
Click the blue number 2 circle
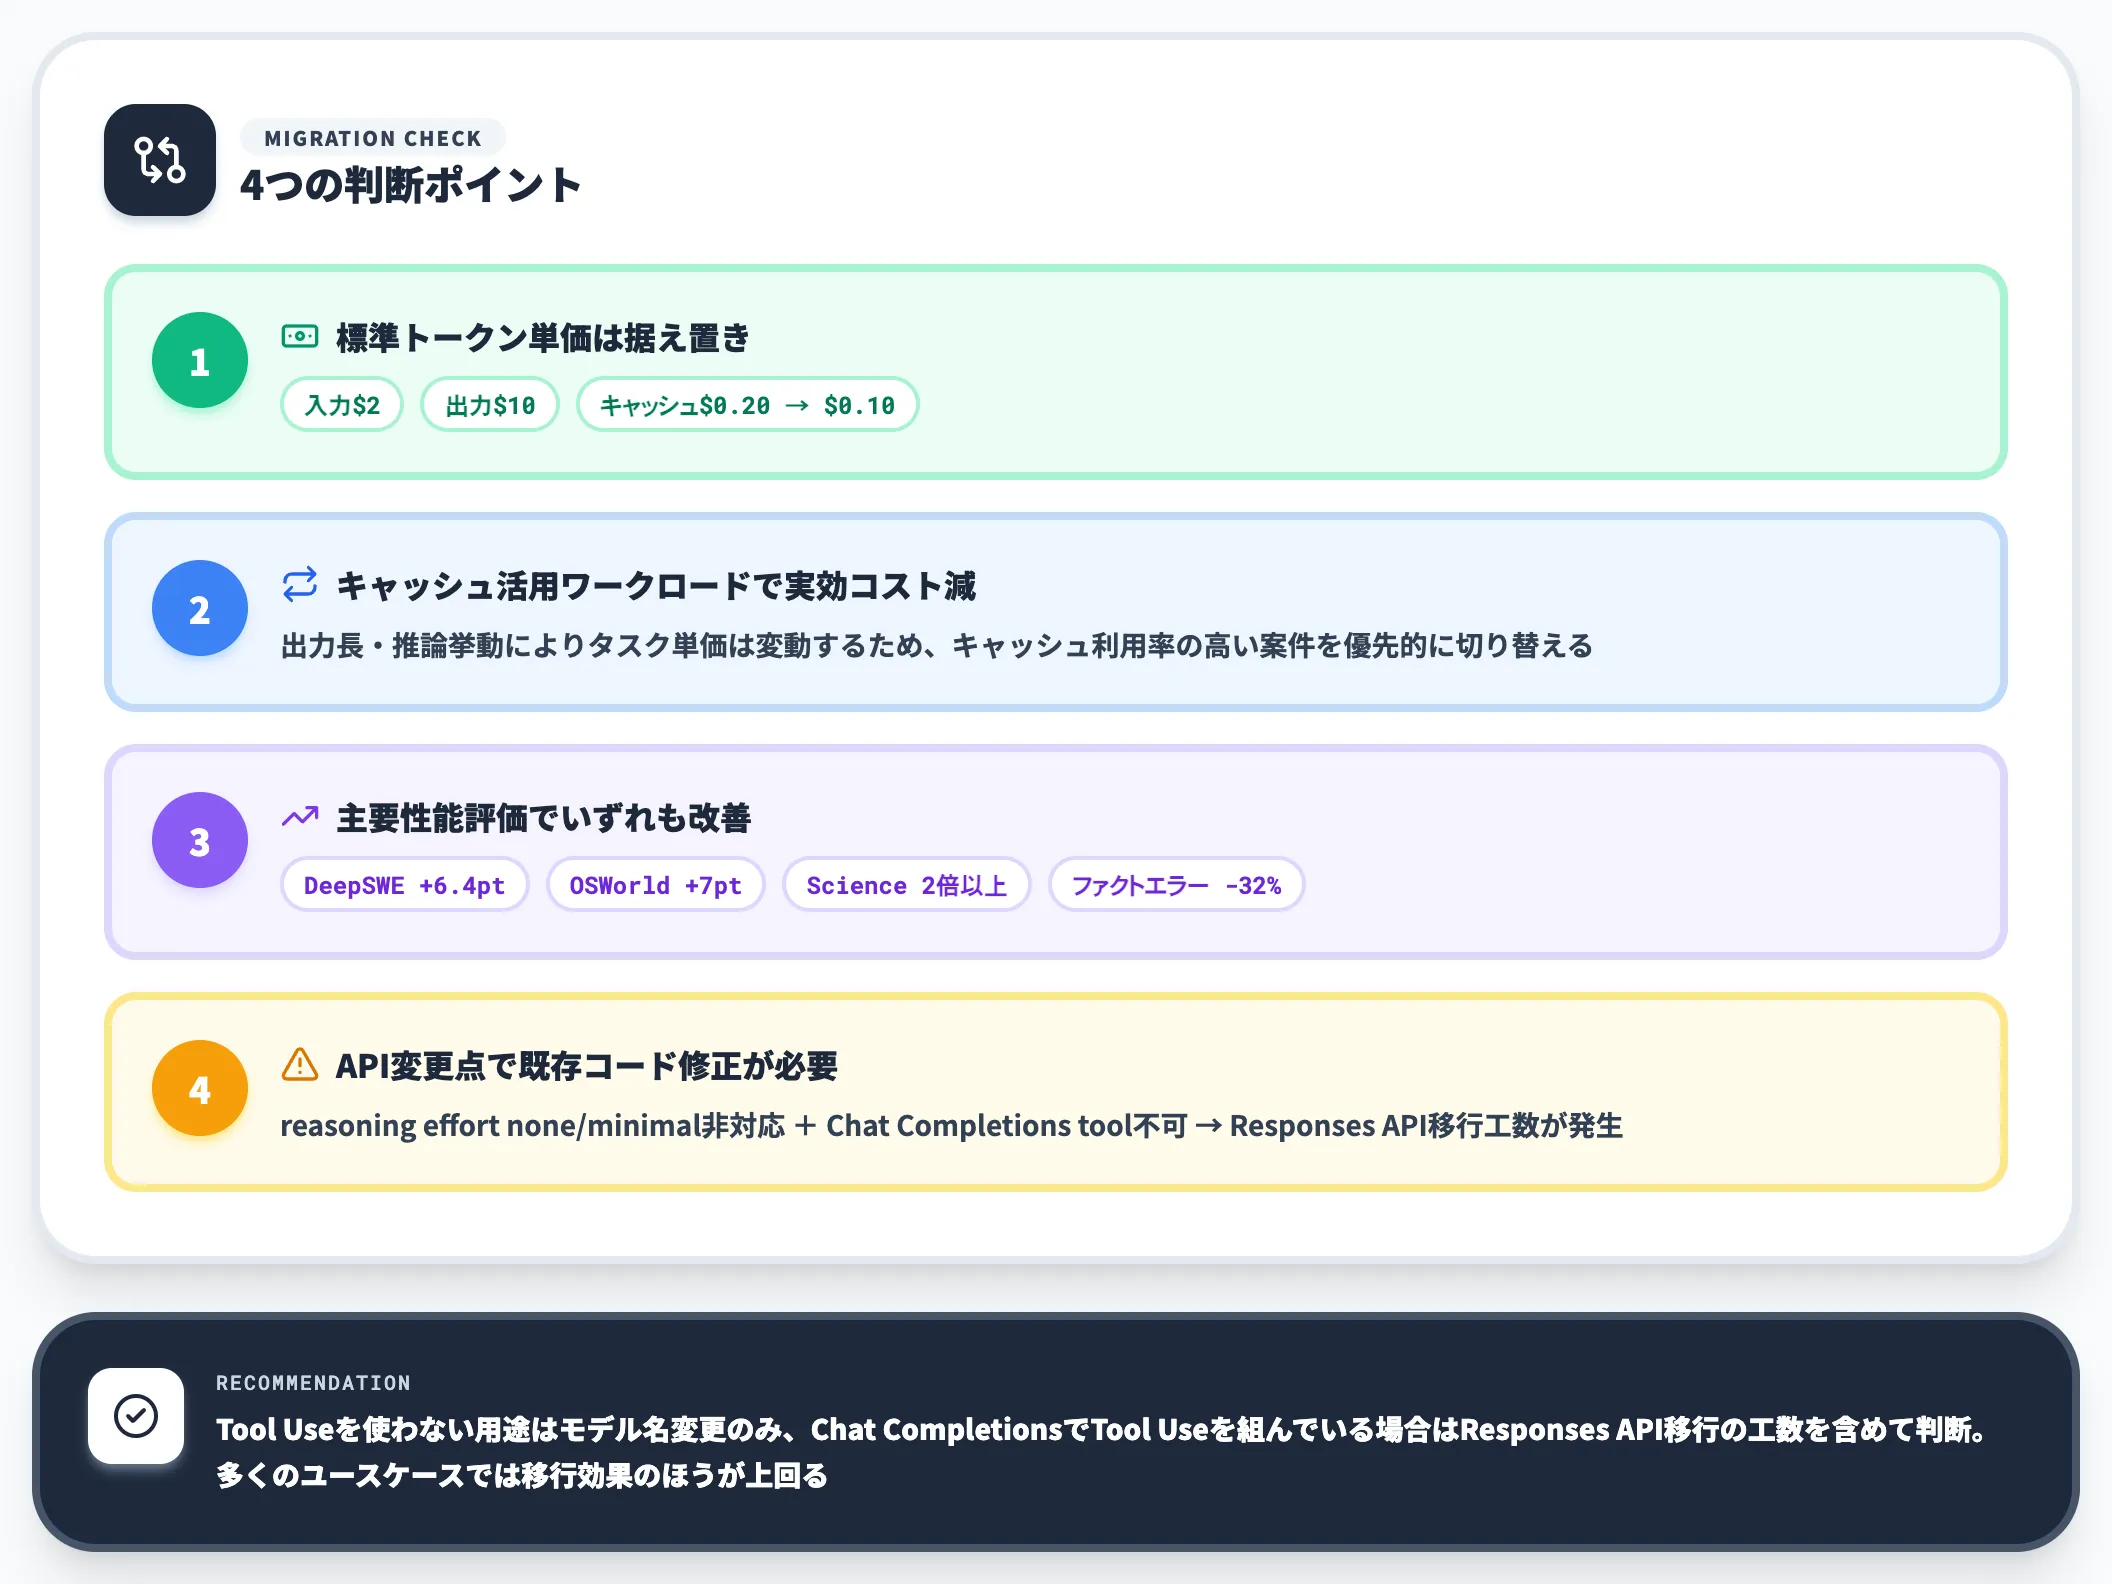point(200,608)
